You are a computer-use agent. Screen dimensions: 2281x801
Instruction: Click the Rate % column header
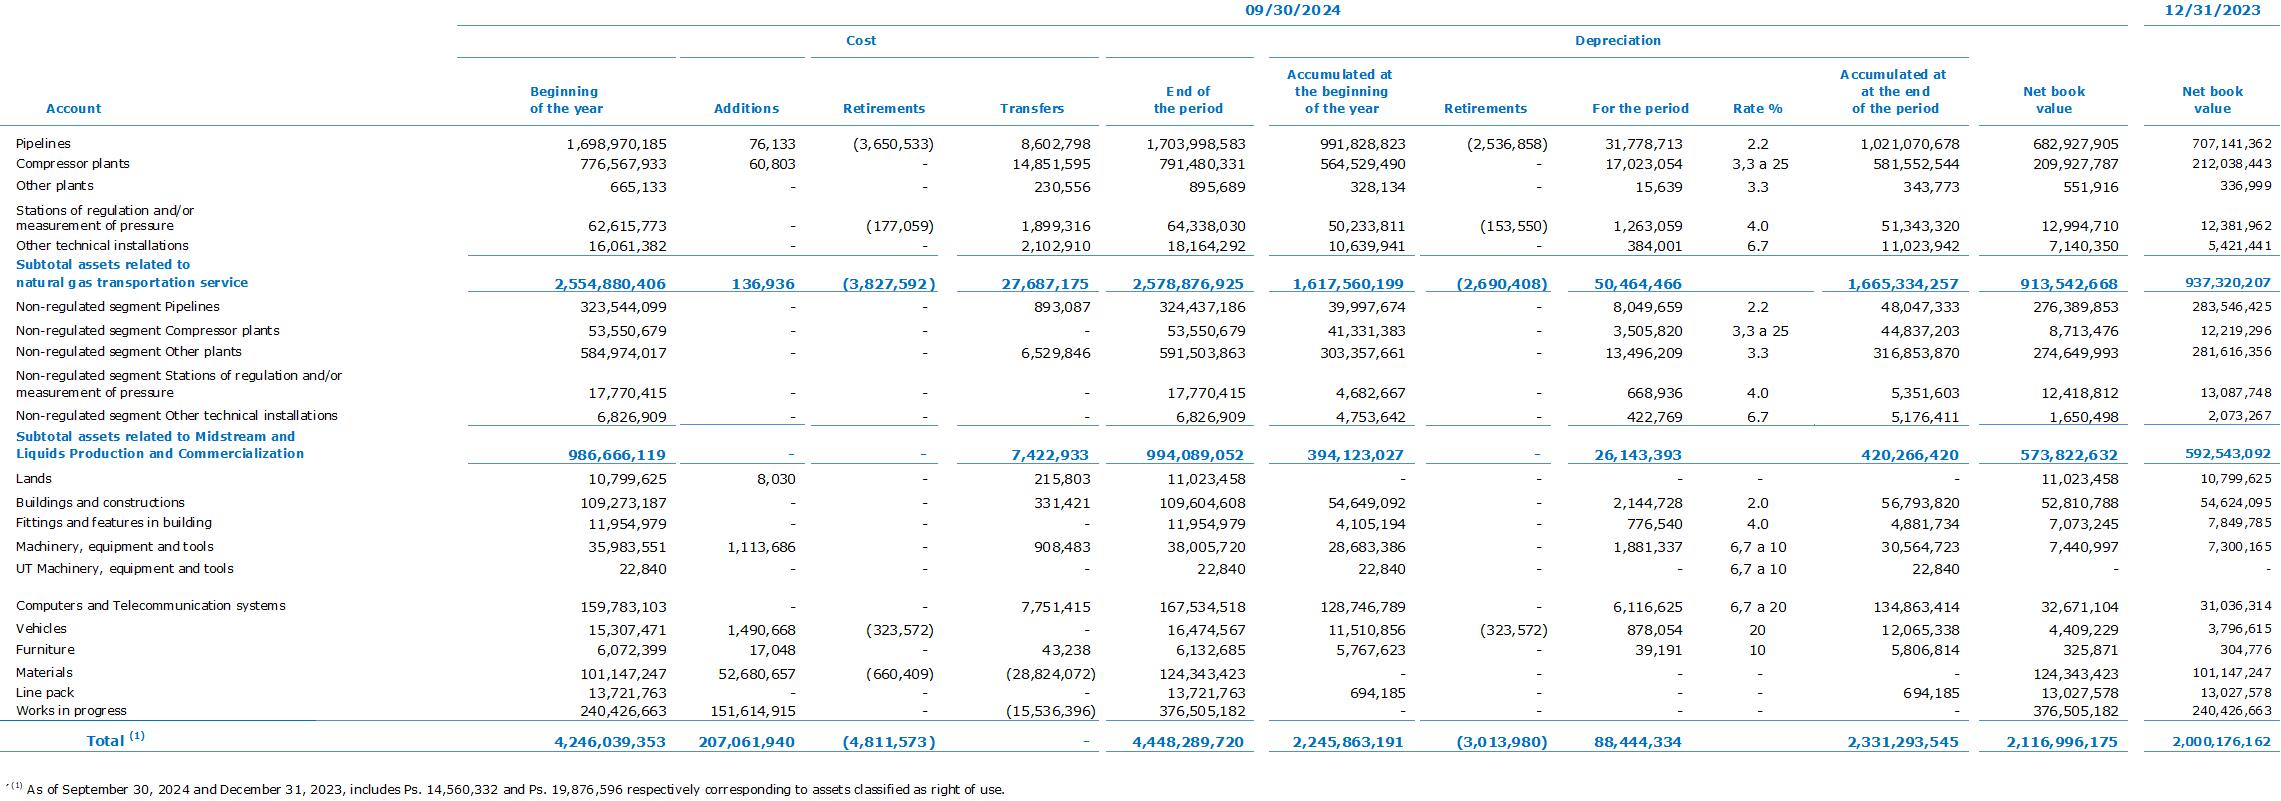pos(1757,109)
